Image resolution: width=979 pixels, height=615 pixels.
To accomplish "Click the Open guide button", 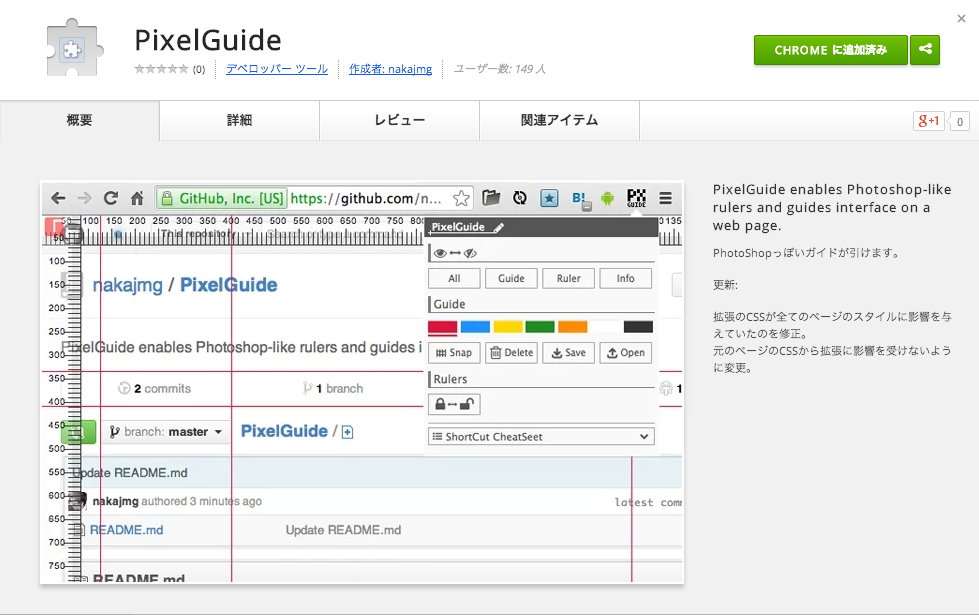I will pos(626,353).
